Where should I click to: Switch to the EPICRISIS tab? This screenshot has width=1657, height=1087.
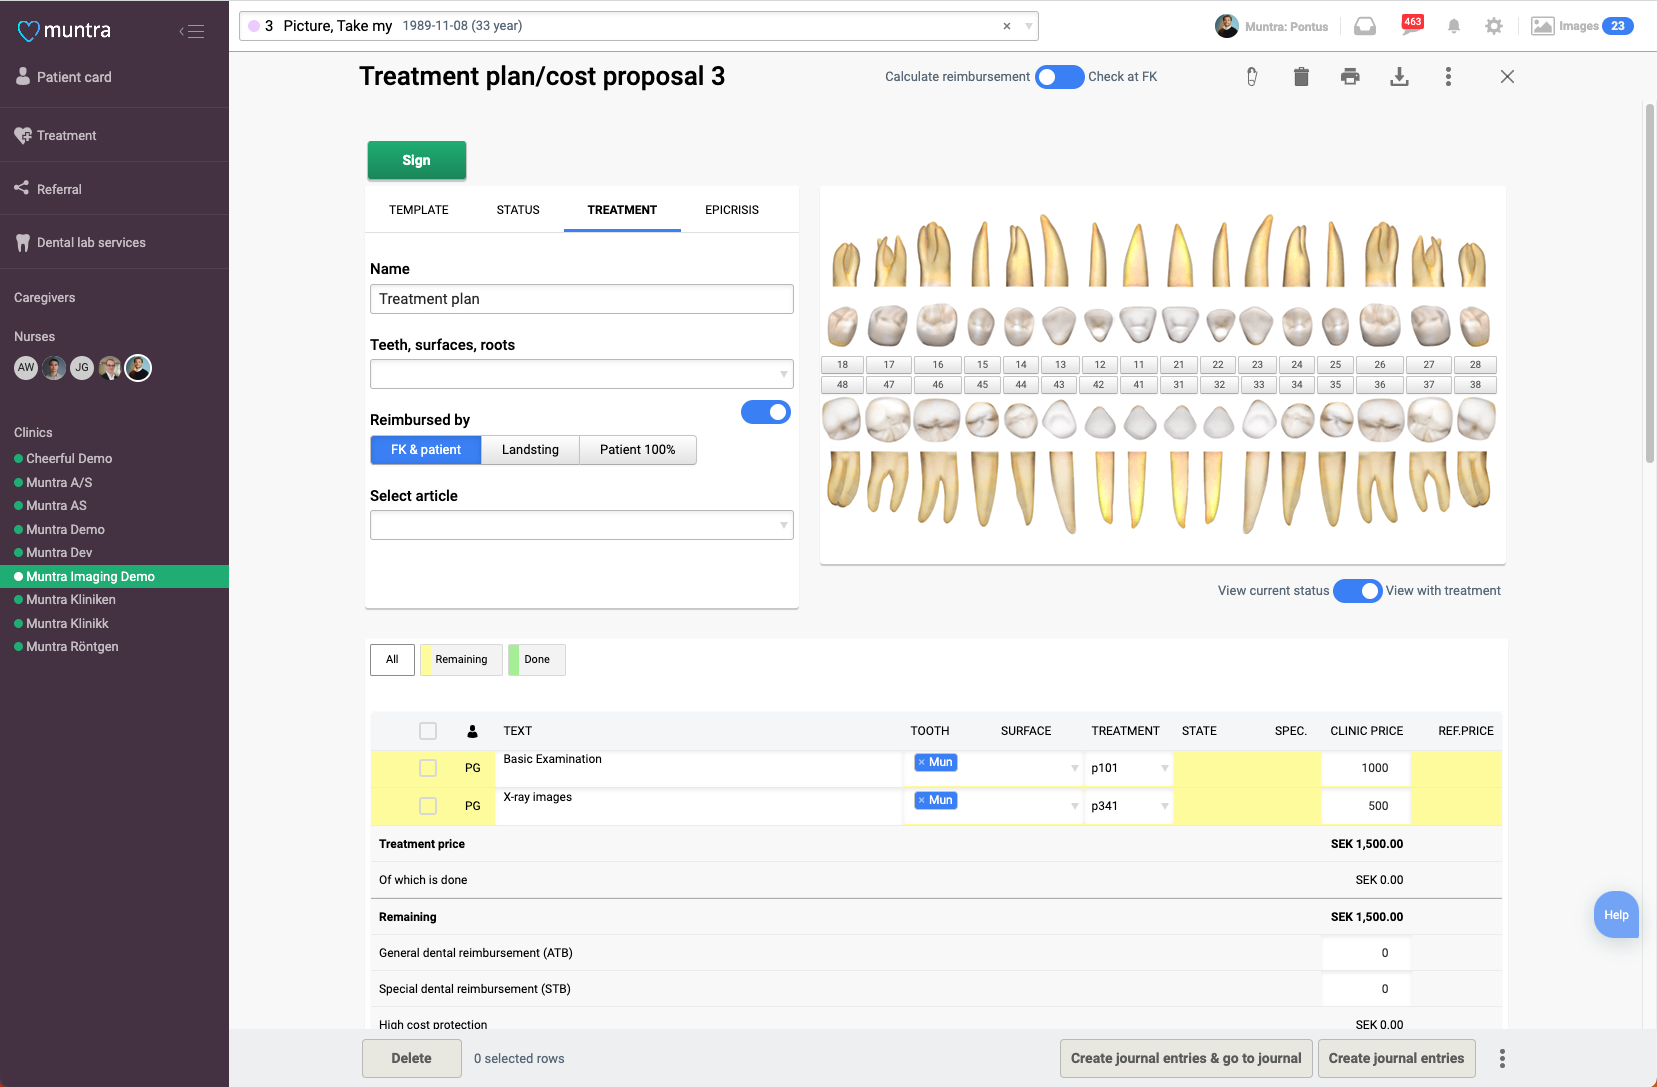click(732, 210)
